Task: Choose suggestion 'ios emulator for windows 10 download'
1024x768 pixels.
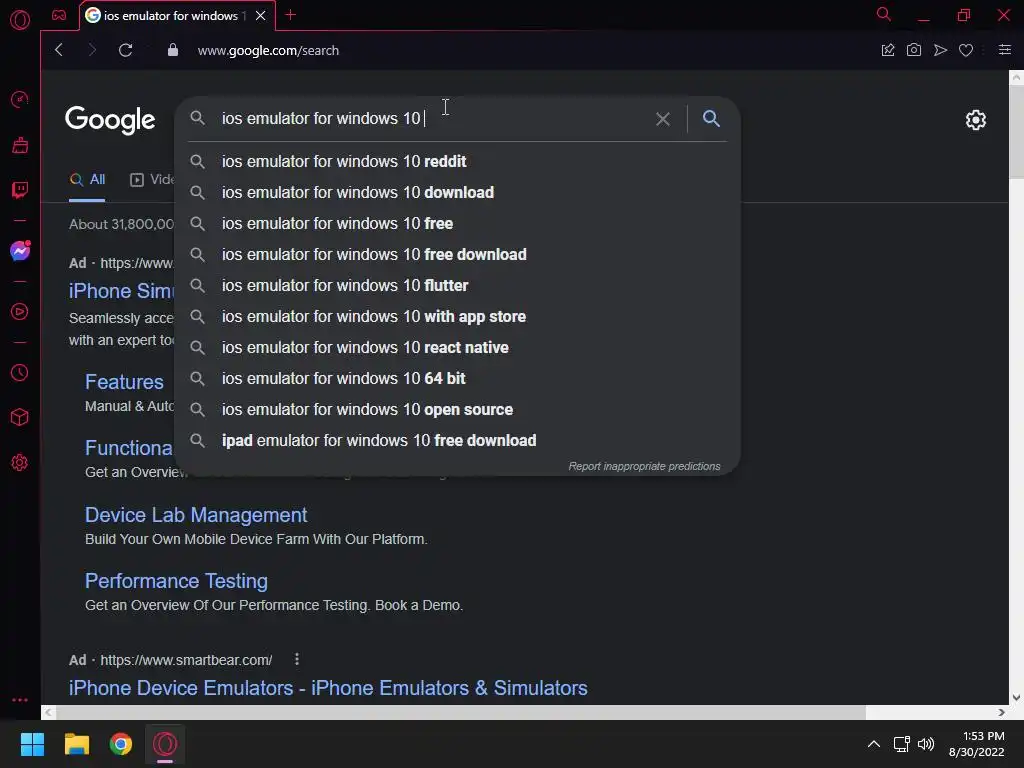Action: point(457,193)
